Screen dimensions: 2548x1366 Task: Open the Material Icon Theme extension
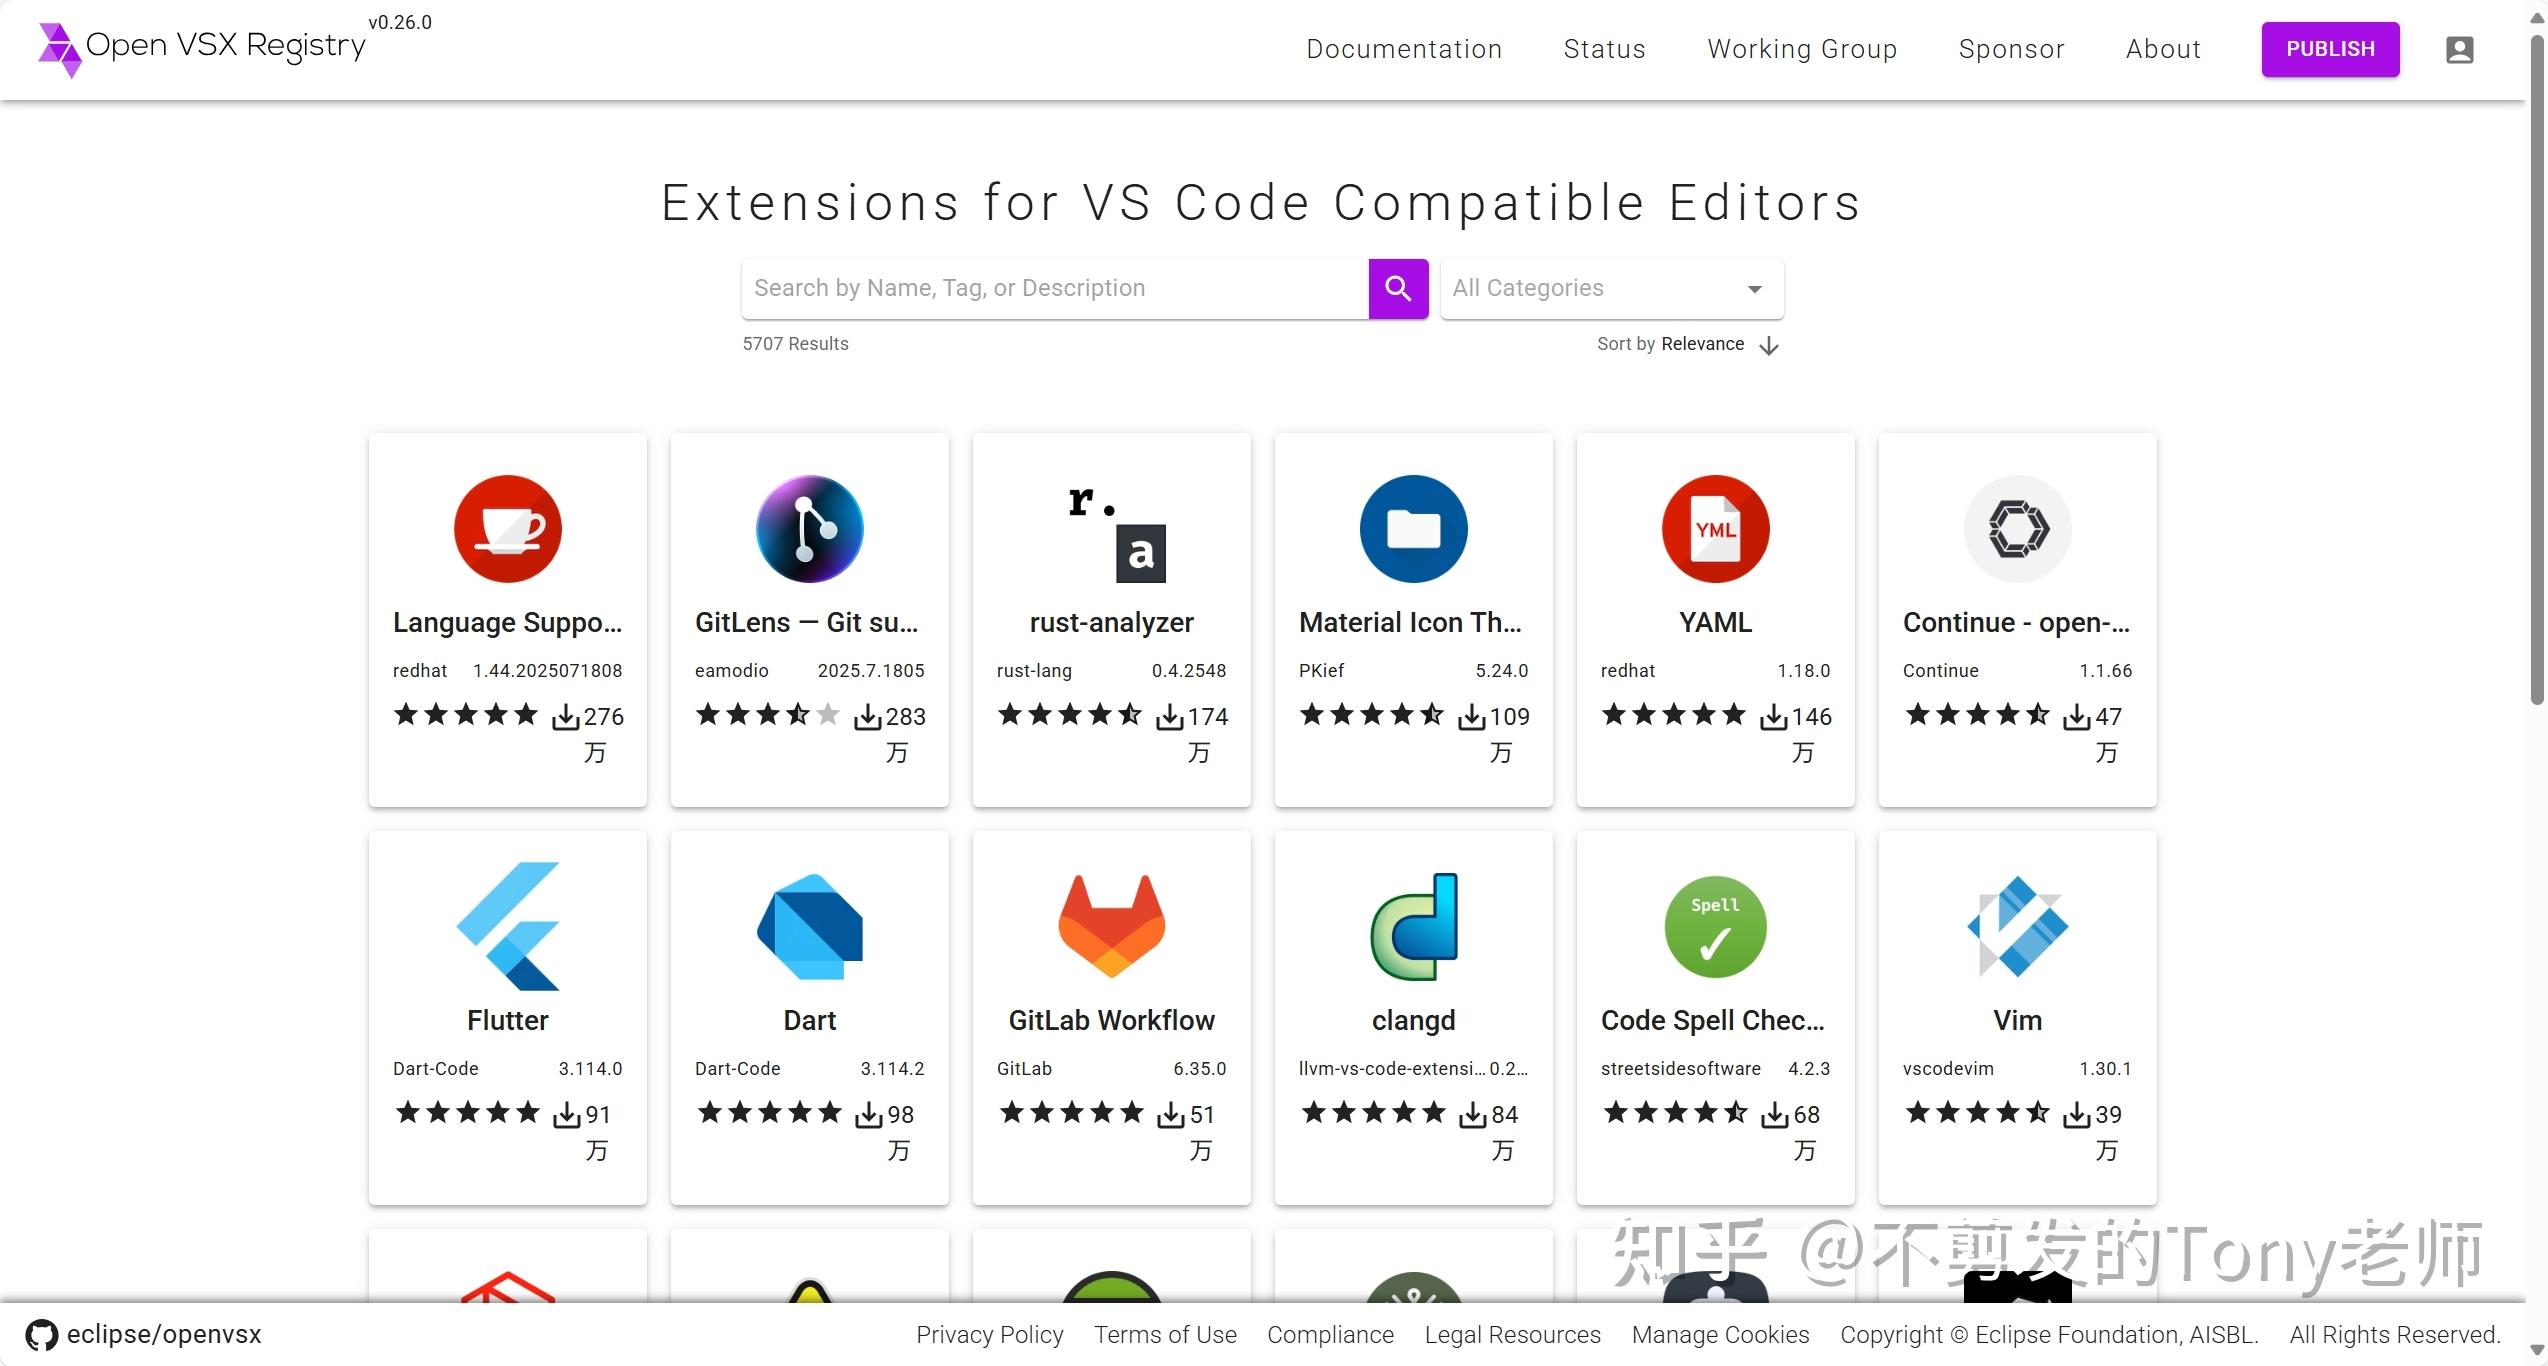(1413, 528)
